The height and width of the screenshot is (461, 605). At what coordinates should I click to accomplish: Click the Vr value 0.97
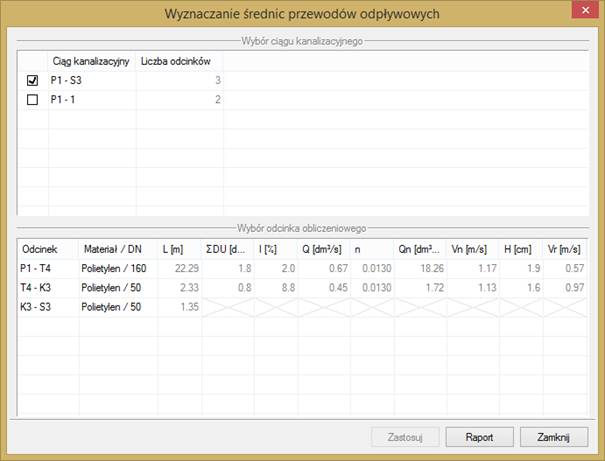pos(565,288)
